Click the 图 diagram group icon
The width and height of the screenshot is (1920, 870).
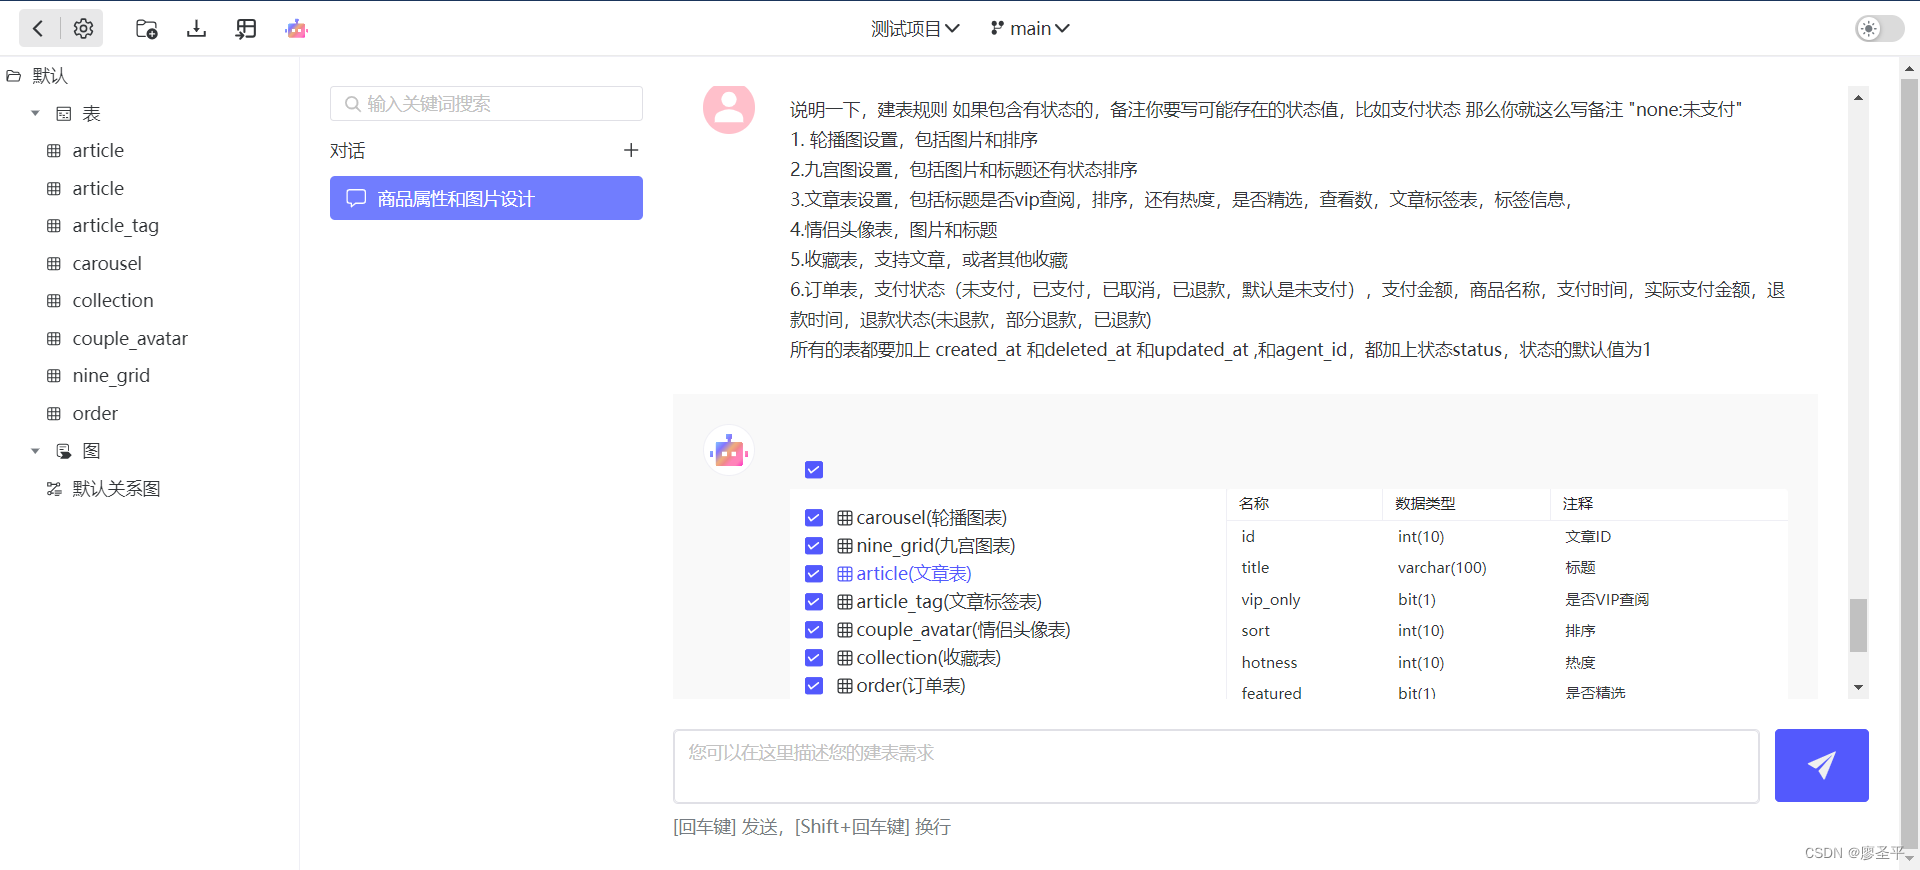point(64,451)
